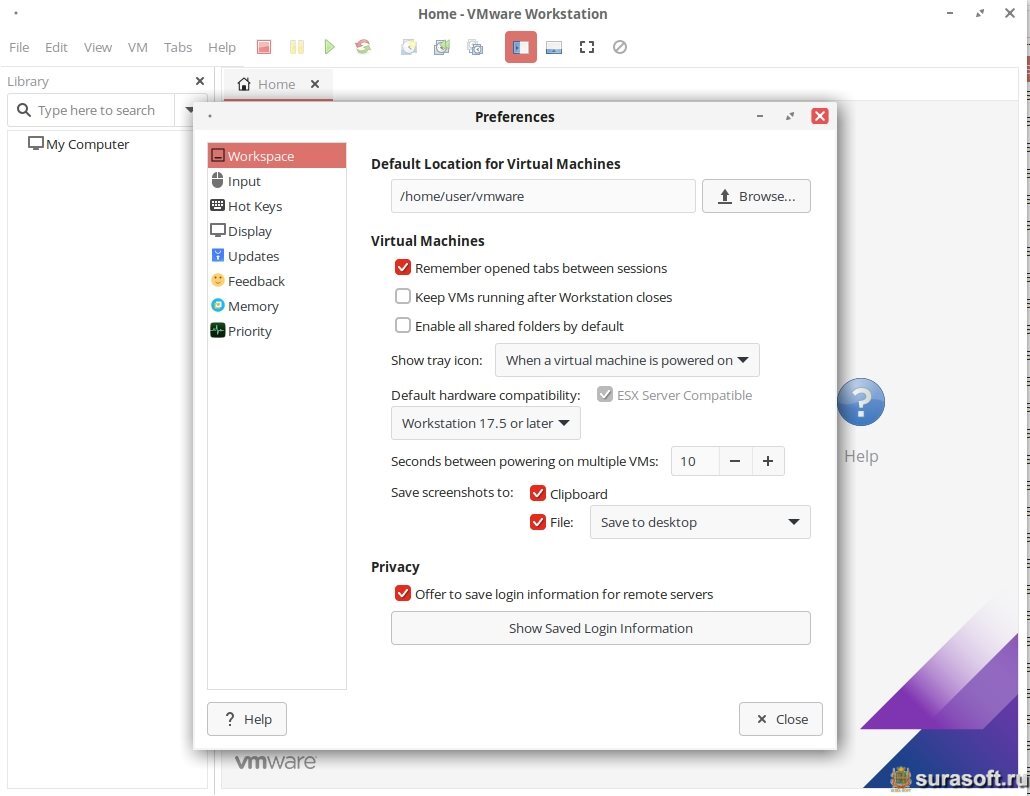Close Preferences with red X button
The width and height of the screenshot is (1030, 796).
point(820,116)
